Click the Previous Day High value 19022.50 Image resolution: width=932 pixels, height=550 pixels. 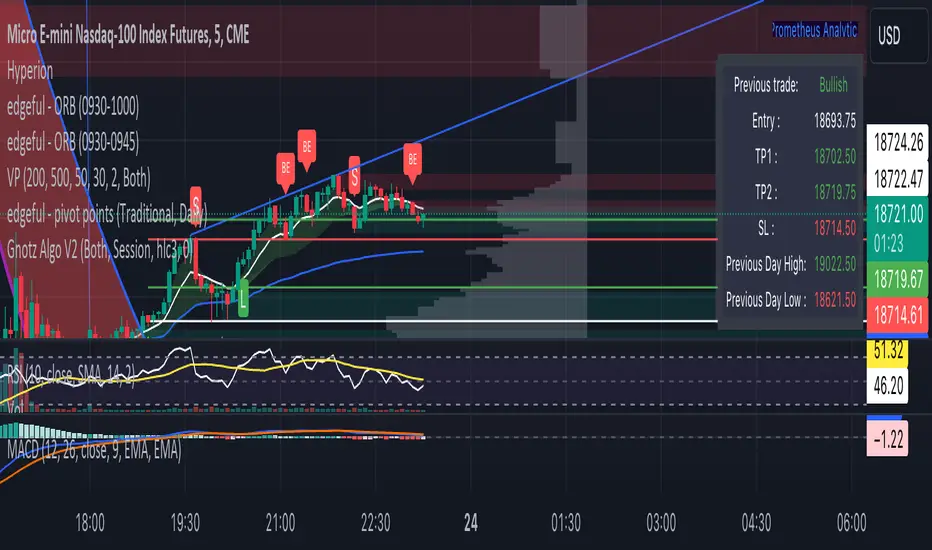coord(835,263)
